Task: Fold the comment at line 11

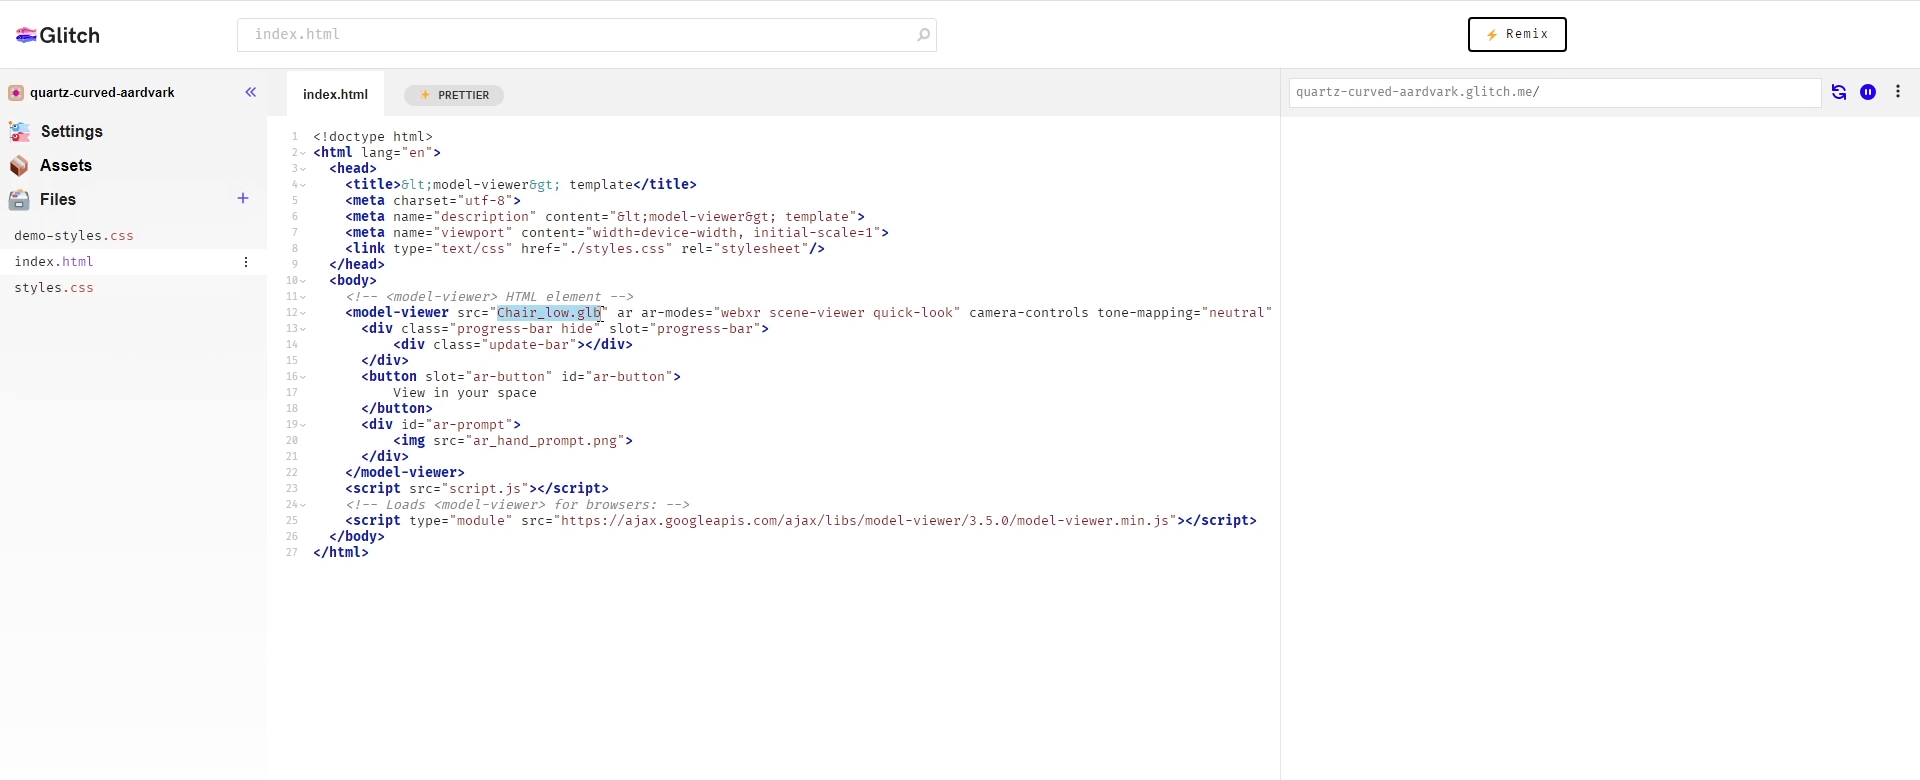Action: (x=303, y=297)
